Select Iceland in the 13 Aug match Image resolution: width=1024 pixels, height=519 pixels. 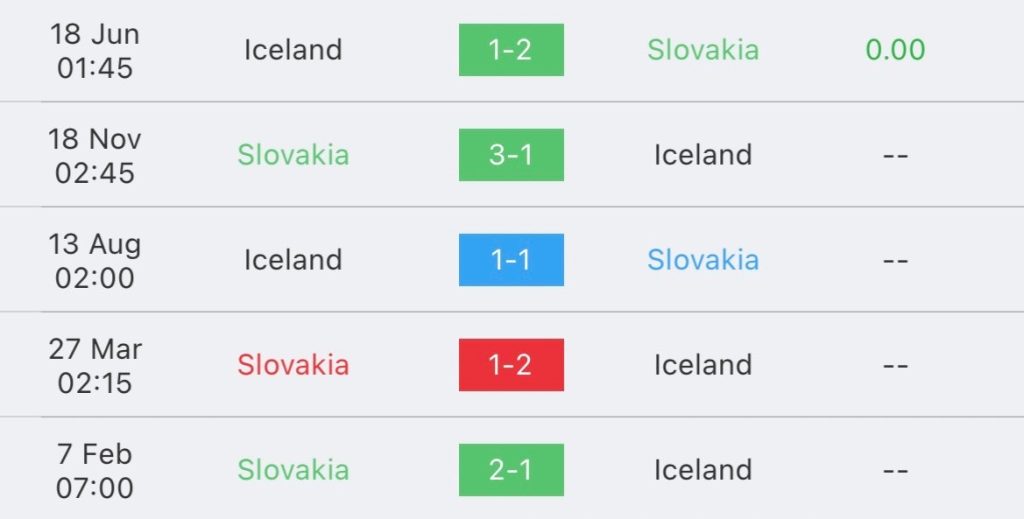coord(293,260)
